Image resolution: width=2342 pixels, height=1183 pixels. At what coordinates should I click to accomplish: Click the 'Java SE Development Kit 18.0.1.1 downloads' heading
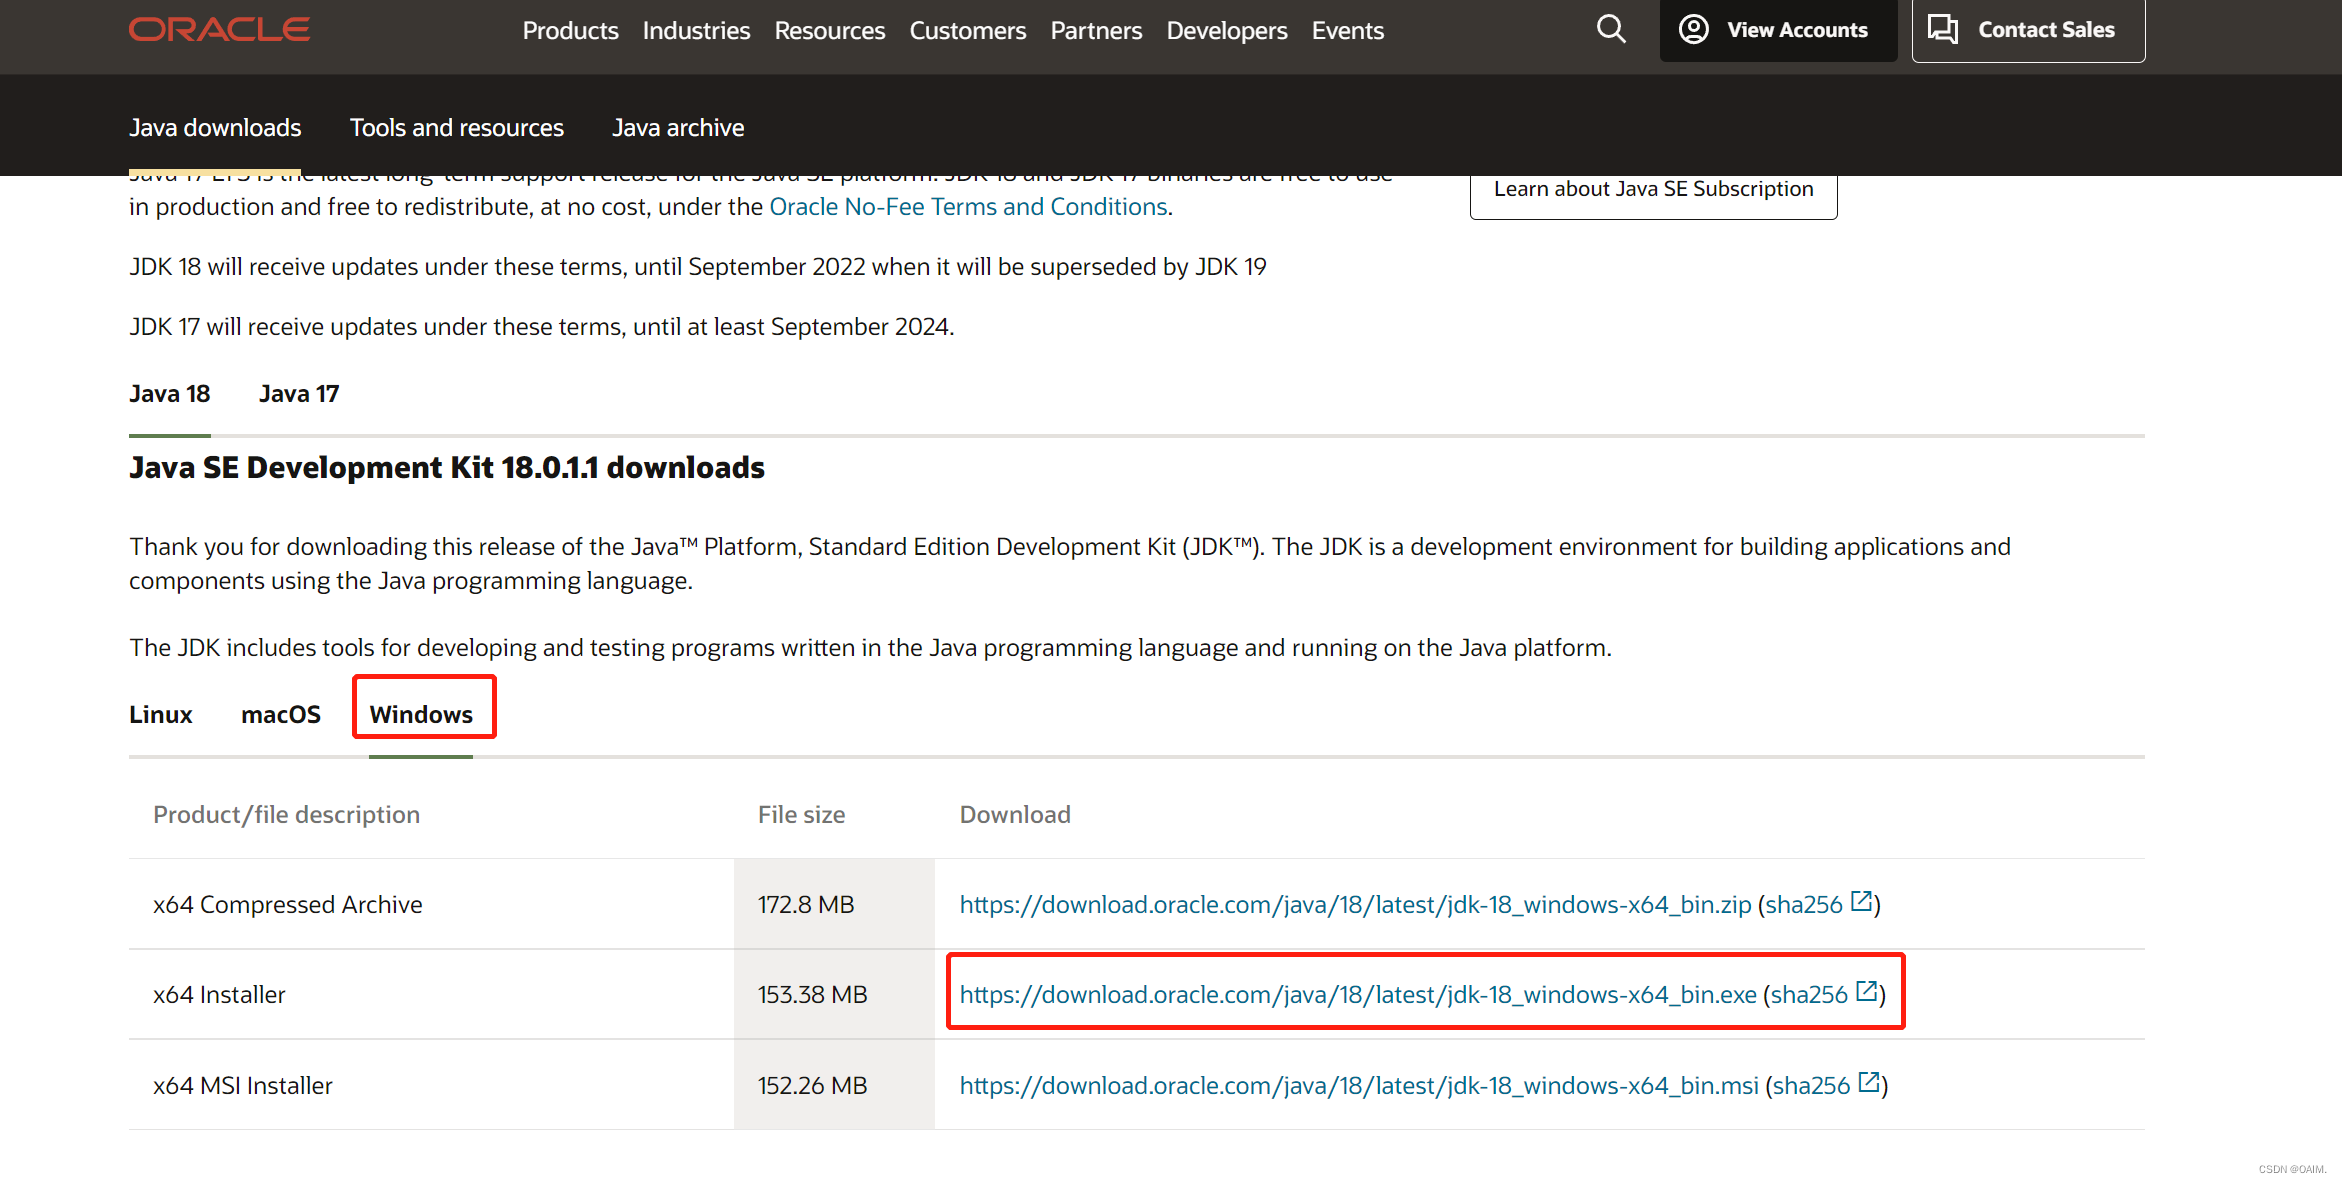pyautogui.click(x=447, y=468)
